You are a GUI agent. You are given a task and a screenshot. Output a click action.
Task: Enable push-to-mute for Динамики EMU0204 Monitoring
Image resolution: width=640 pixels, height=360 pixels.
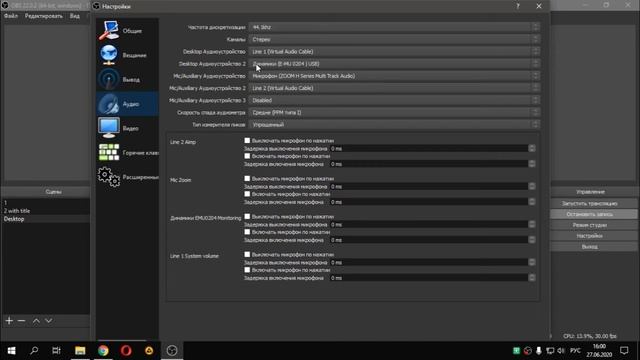(x=247, y=216)
